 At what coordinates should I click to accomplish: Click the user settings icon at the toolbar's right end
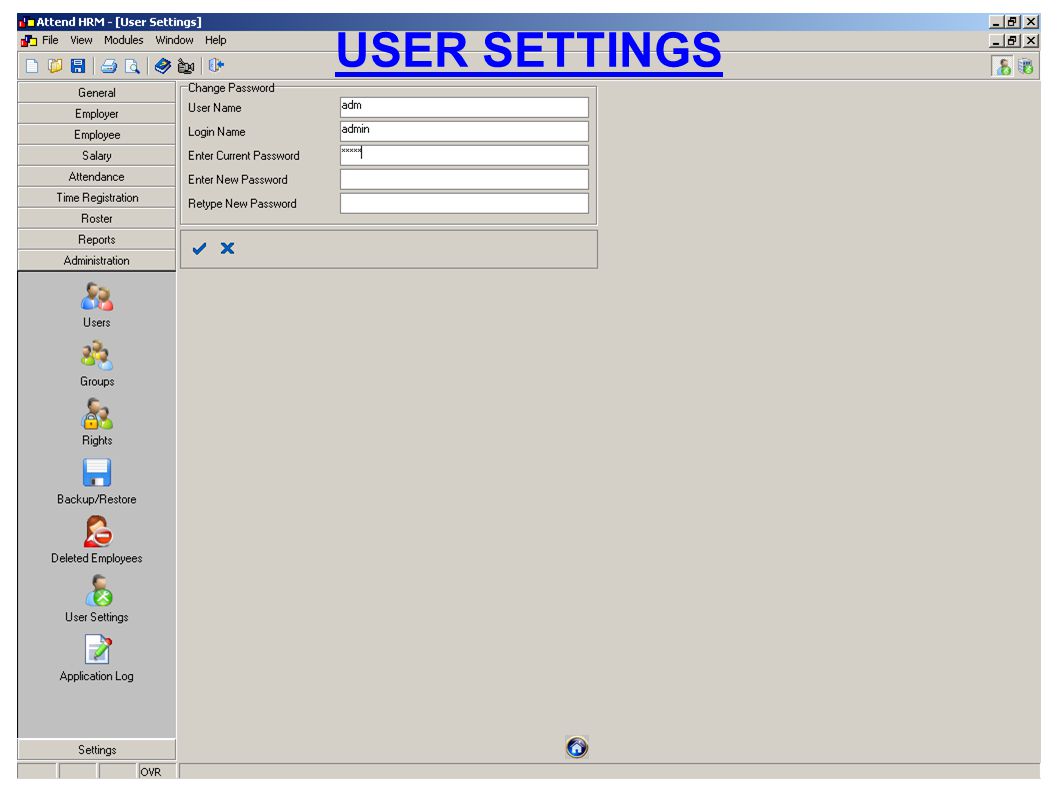(x=1003, y=67)
